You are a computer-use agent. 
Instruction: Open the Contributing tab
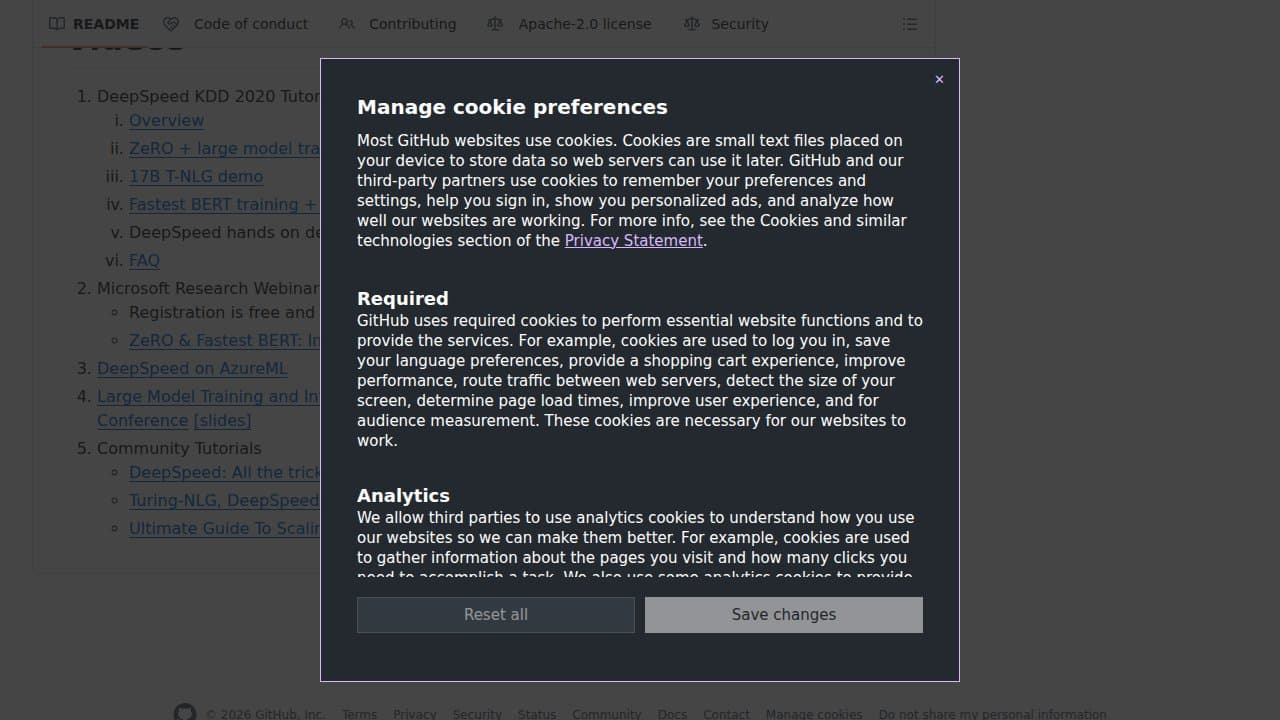(x=398, y=24)
